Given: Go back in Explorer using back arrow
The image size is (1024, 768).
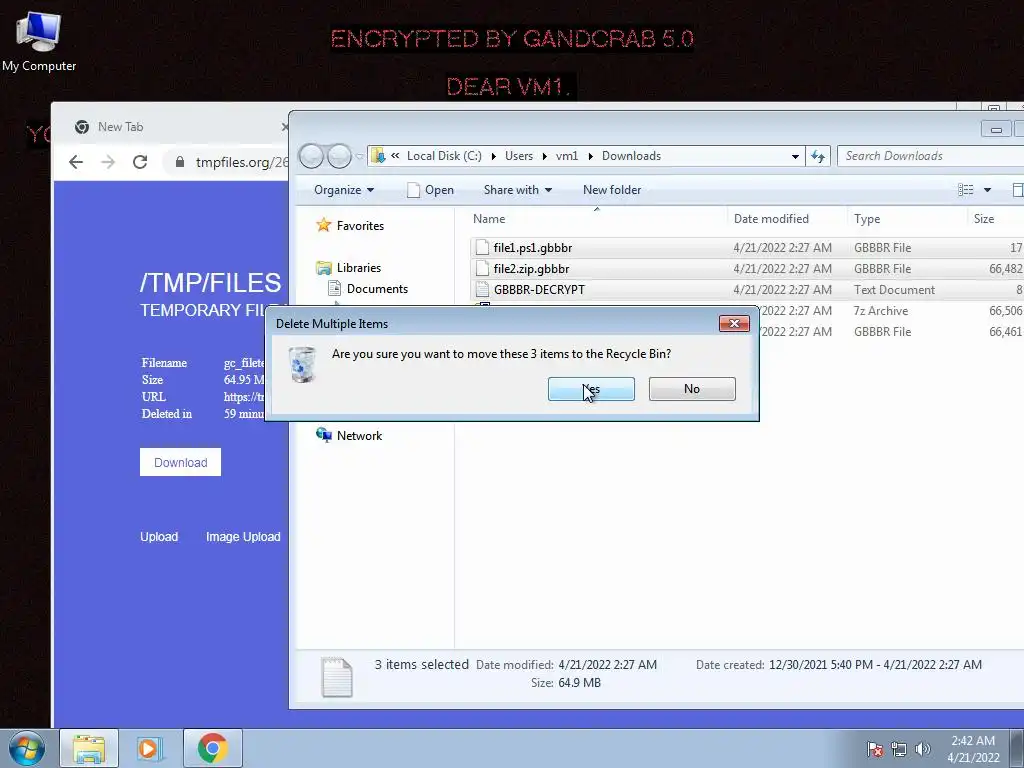Looking at the screenshot, I should [312, 156].
